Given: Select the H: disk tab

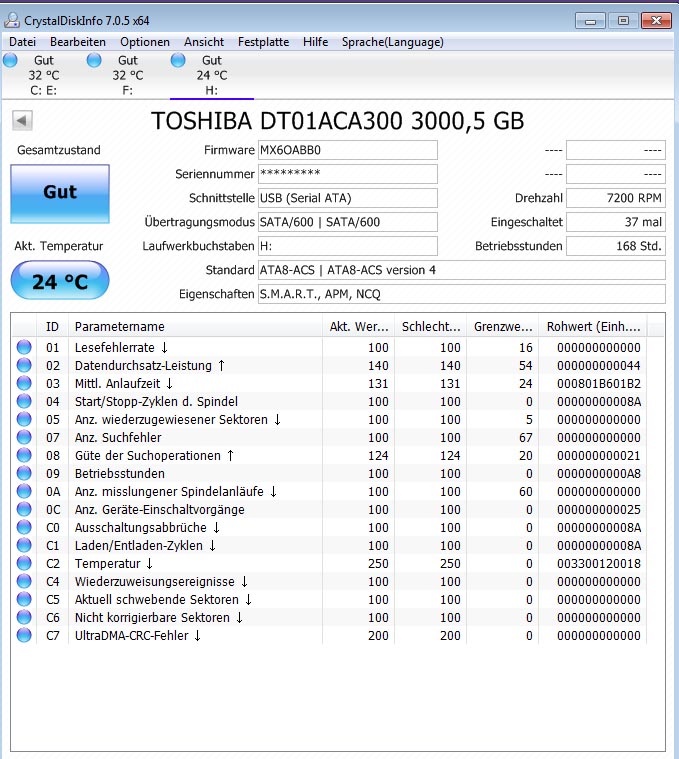Looking at the screenshot, I should click(x=212, y=75).
